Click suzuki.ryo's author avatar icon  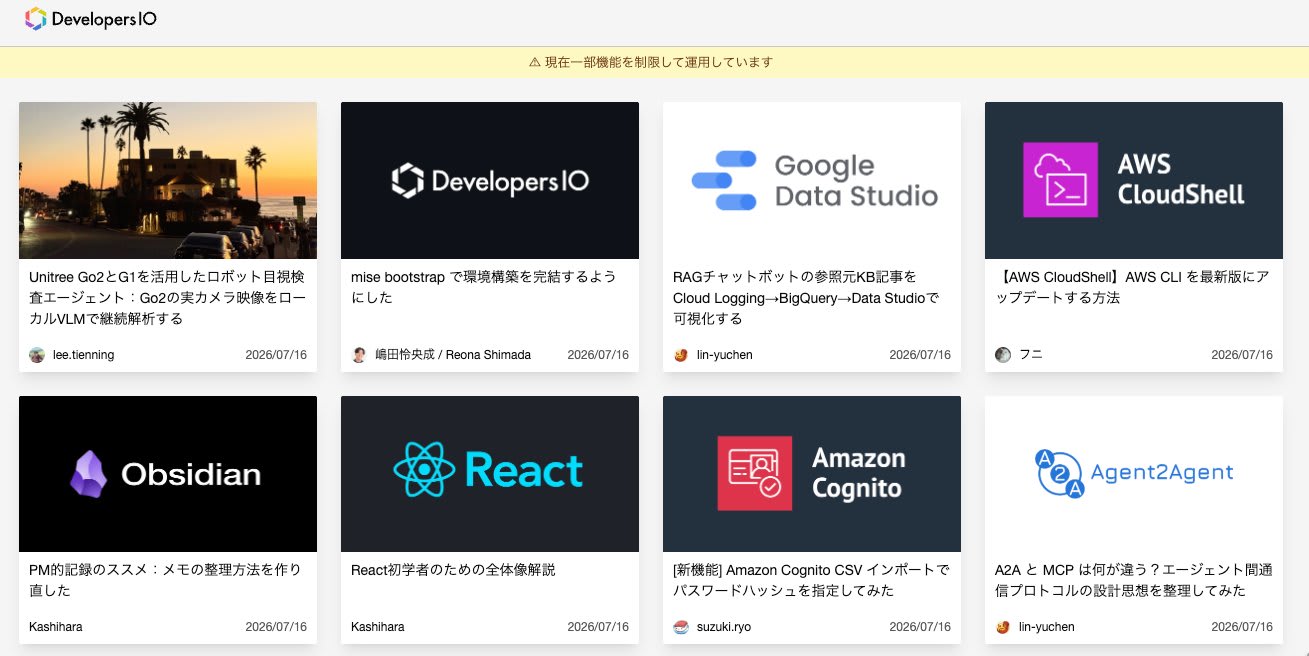681,627
